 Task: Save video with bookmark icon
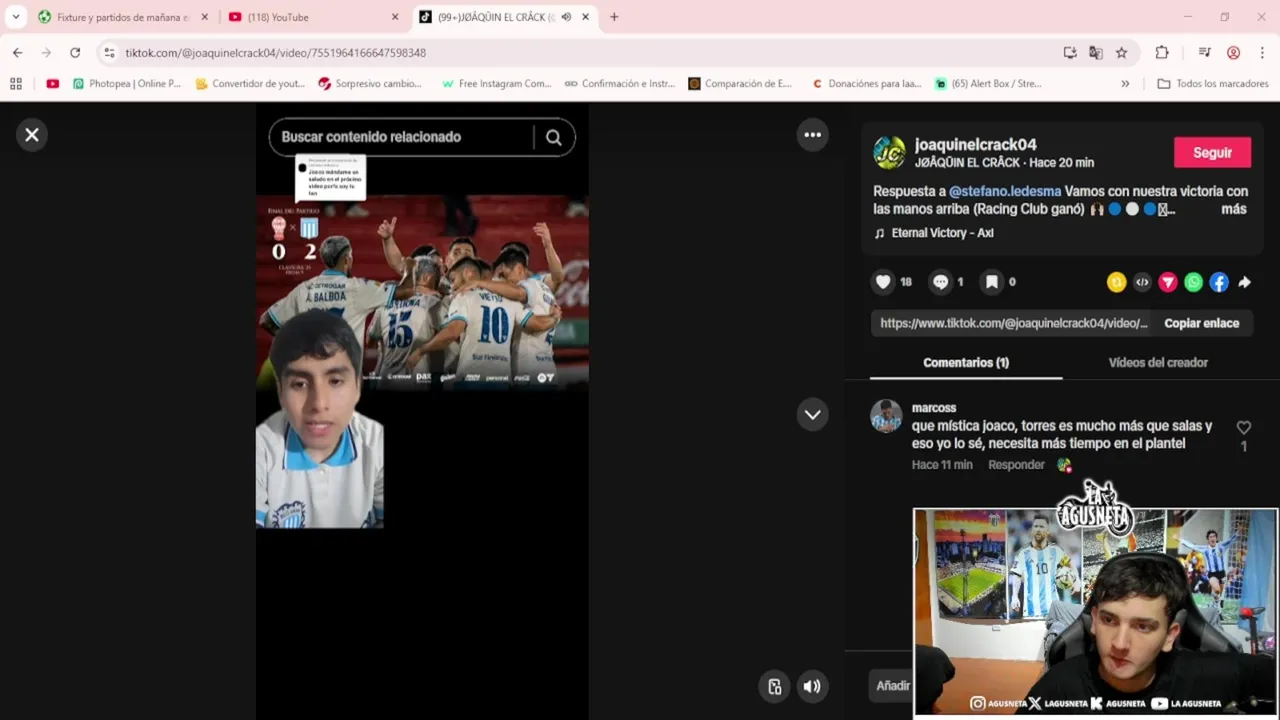tap(992, 282)
